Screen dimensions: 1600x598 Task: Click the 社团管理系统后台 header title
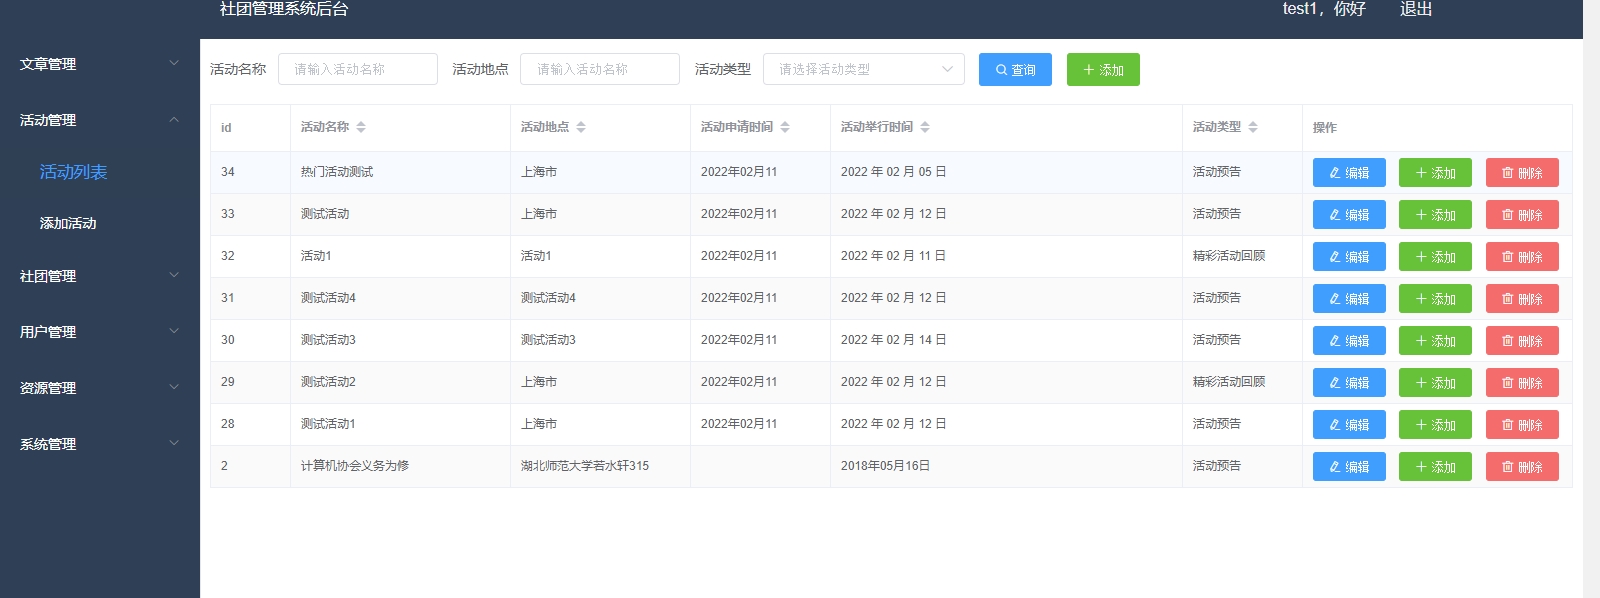(x=284, y=9)
